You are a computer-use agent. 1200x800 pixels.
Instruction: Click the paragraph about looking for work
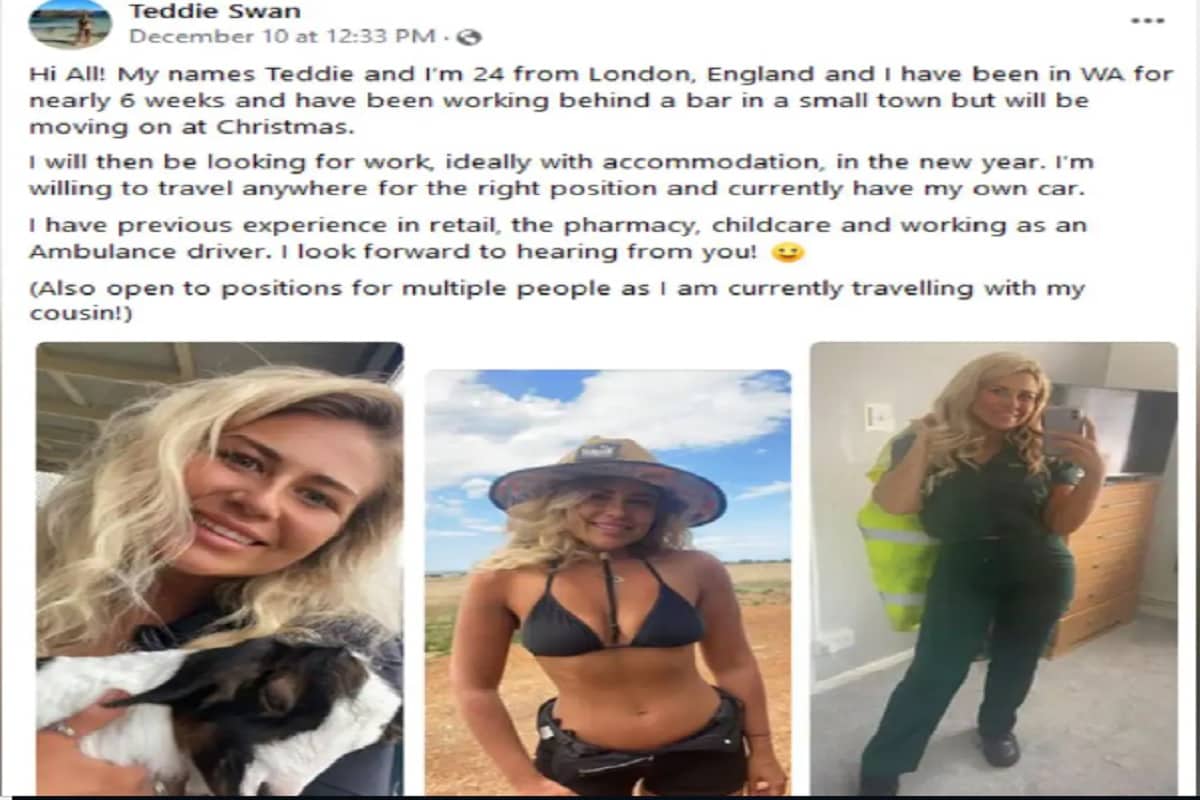[561, 175]
